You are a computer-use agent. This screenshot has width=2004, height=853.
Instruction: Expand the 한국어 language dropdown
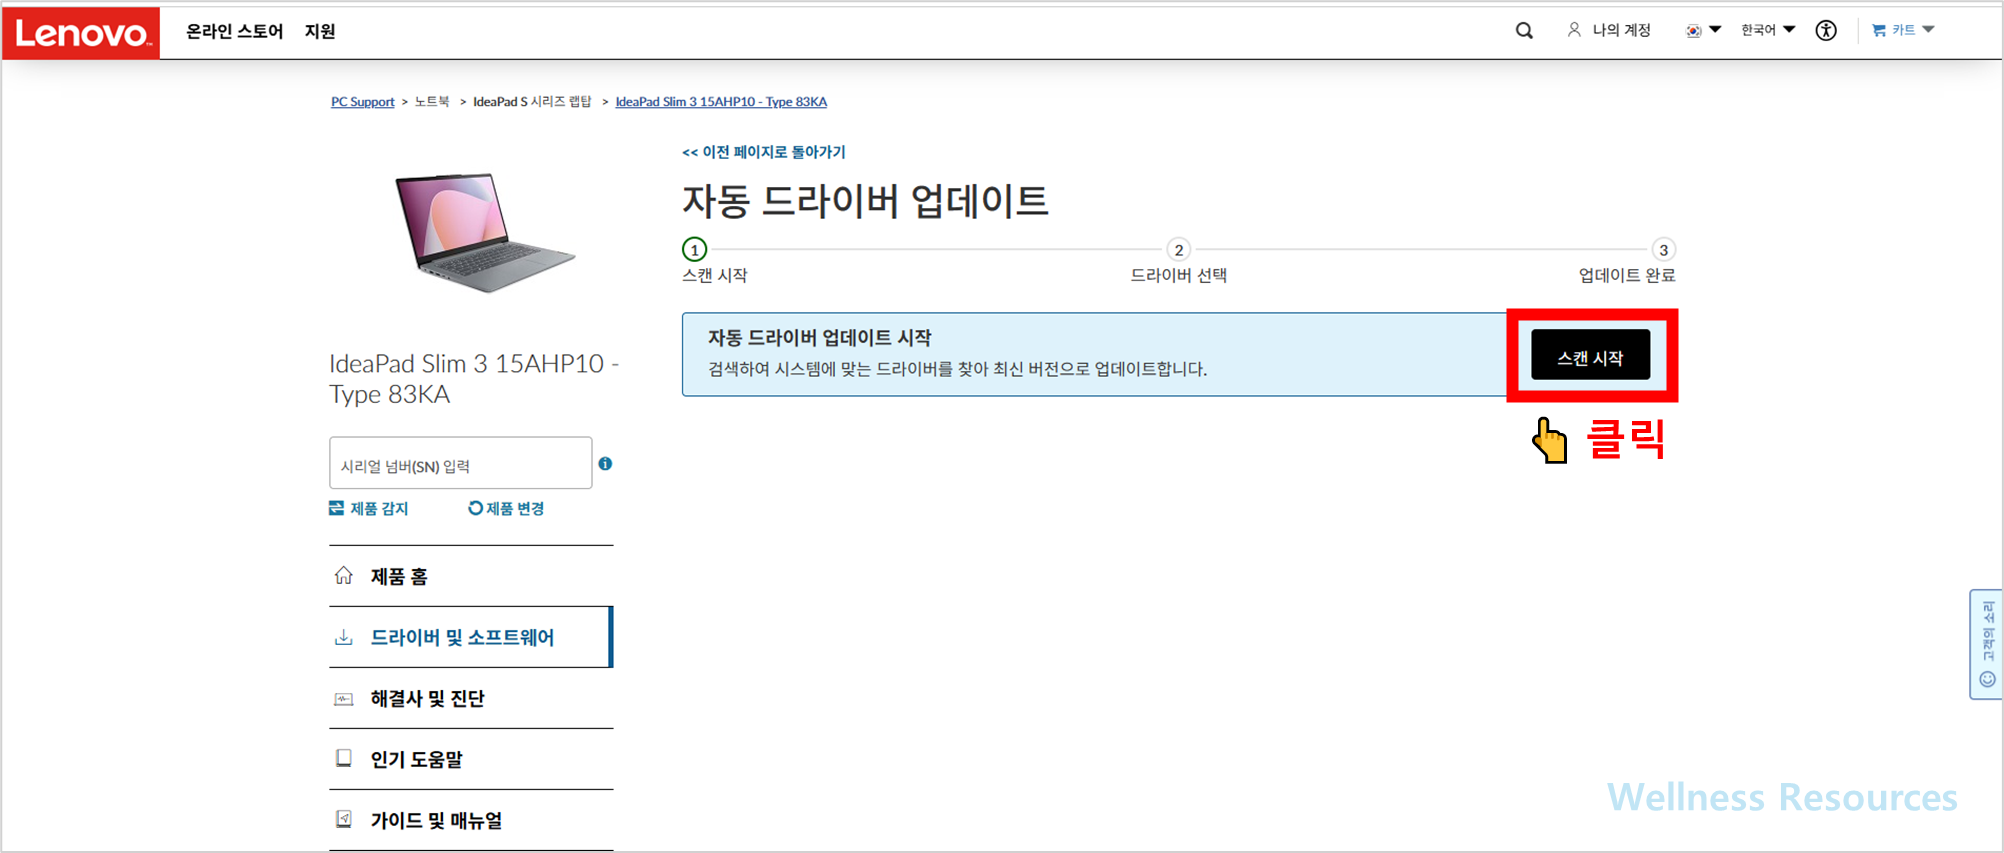pyautogui.click(x=1768, y=30)
